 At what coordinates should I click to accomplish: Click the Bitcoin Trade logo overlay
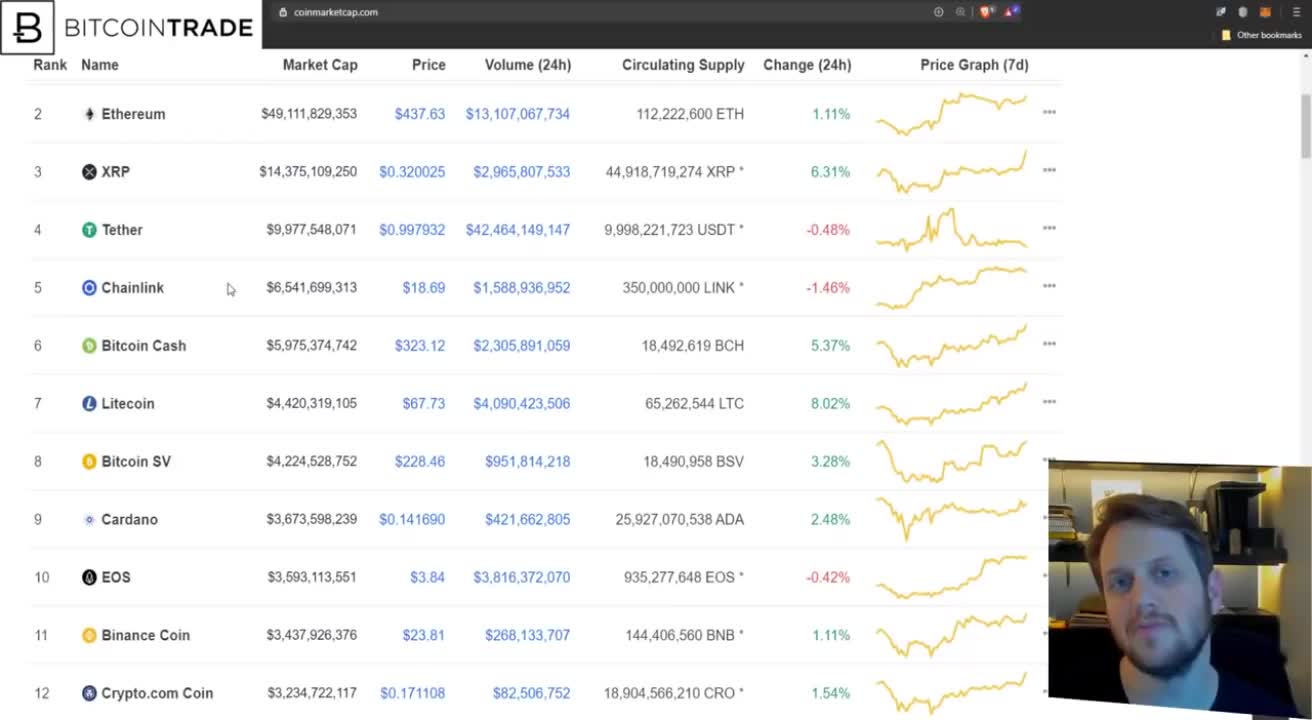(130, 26)
